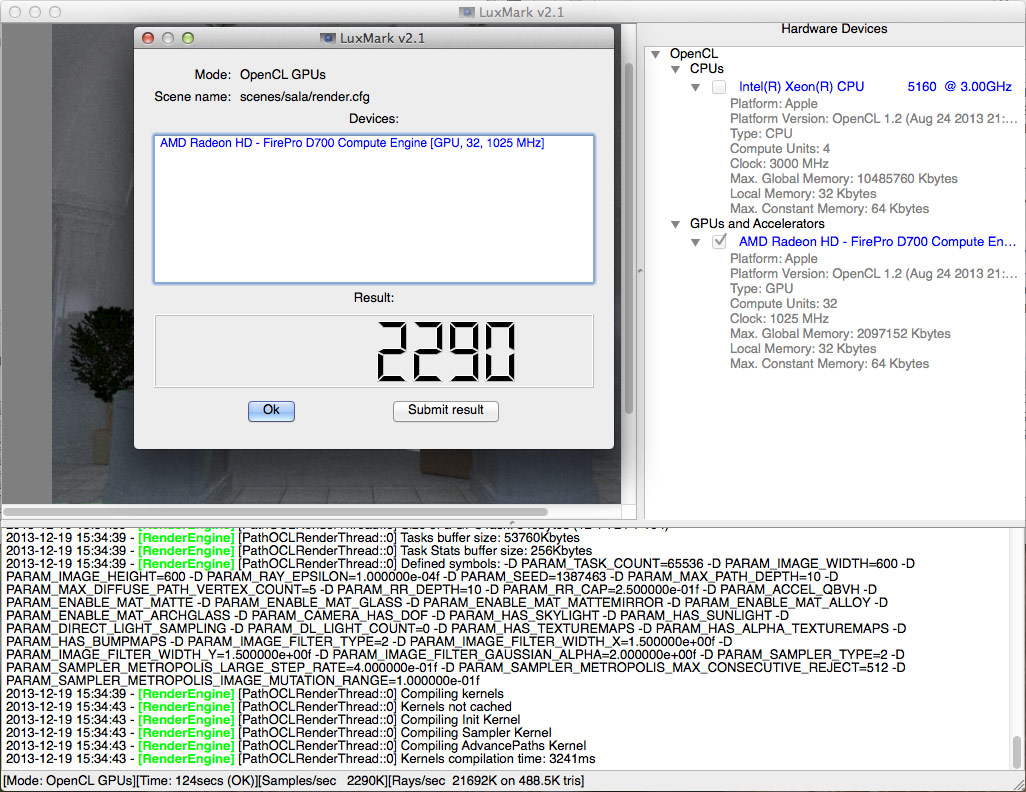Click the 'OpenCL GPUs' mode value

[x=283, y=75]
